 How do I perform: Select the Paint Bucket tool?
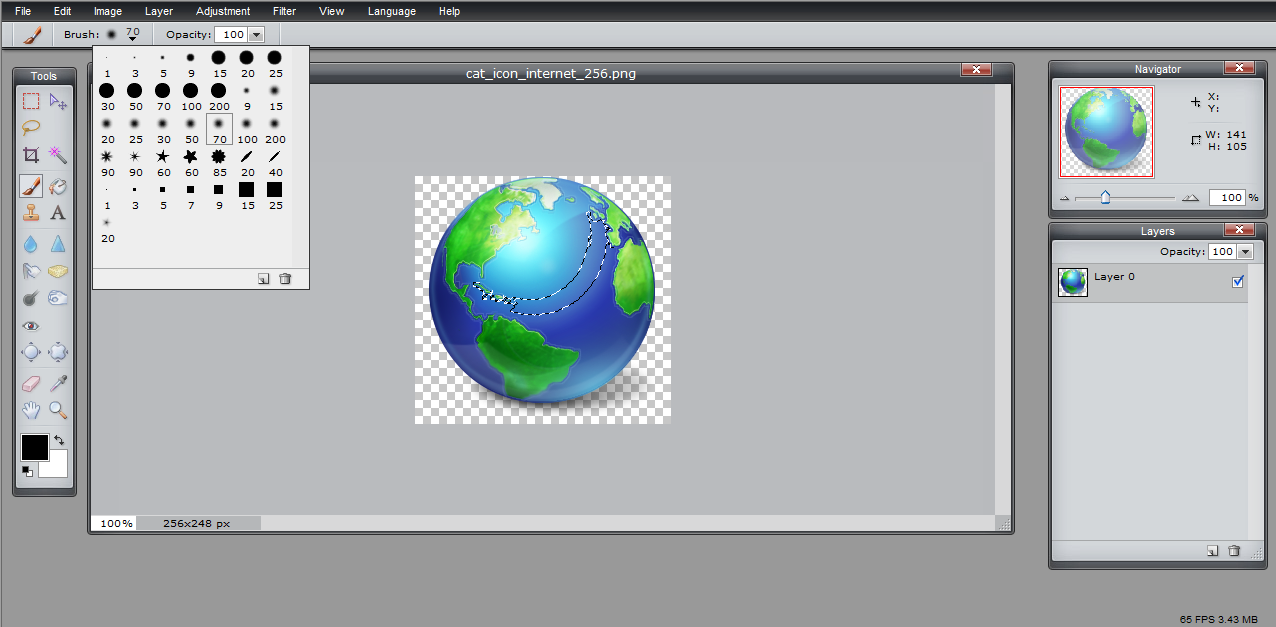(x=58, y=186)
